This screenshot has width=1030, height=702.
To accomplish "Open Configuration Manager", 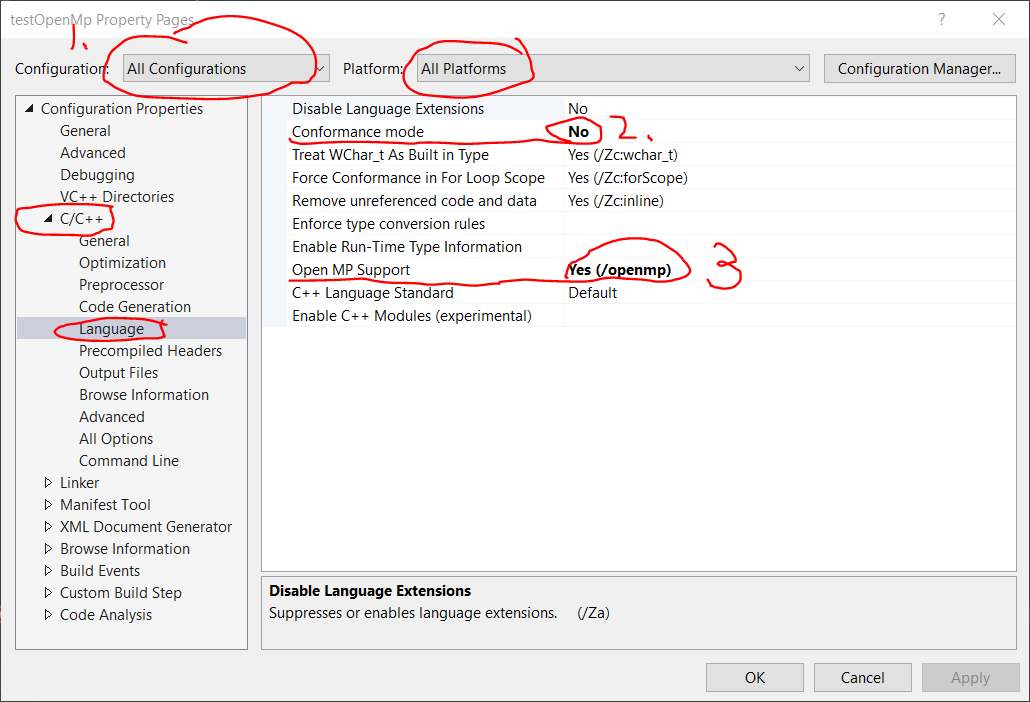I will (x=918, y=68).
